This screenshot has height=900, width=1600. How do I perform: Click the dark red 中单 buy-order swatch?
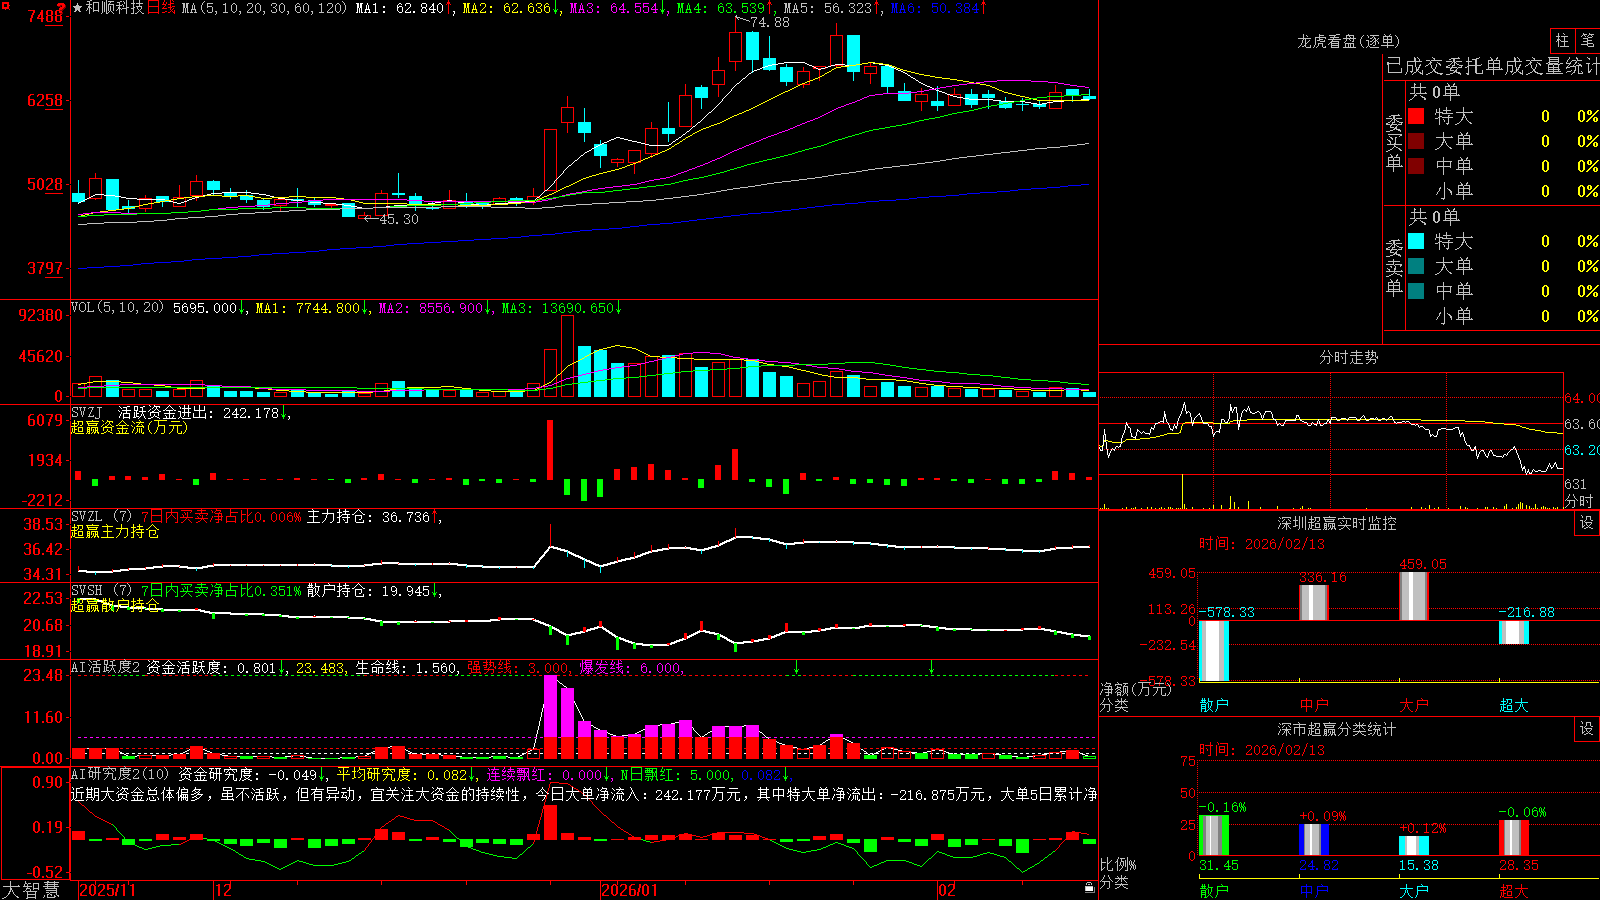1416,166
